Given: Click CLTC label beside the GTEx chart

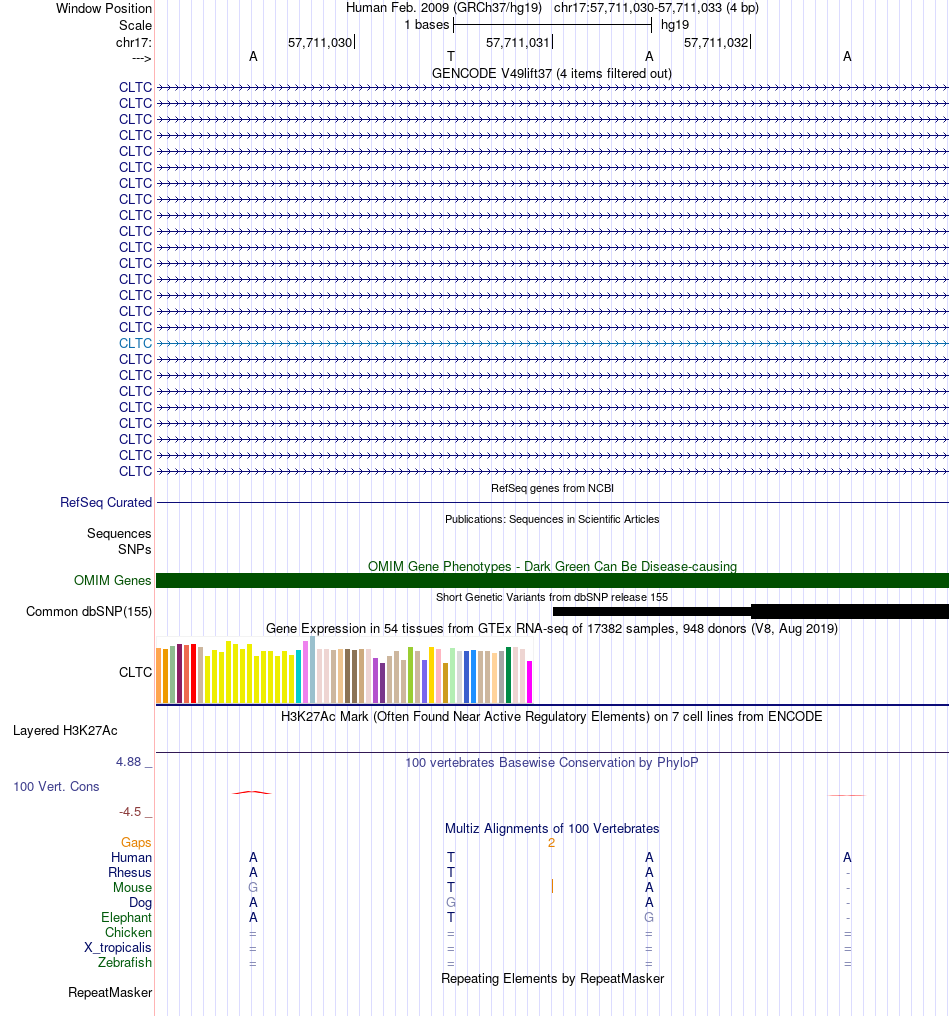Looking at the screenshot, I should pyautogui.click(x=135, y=672).
